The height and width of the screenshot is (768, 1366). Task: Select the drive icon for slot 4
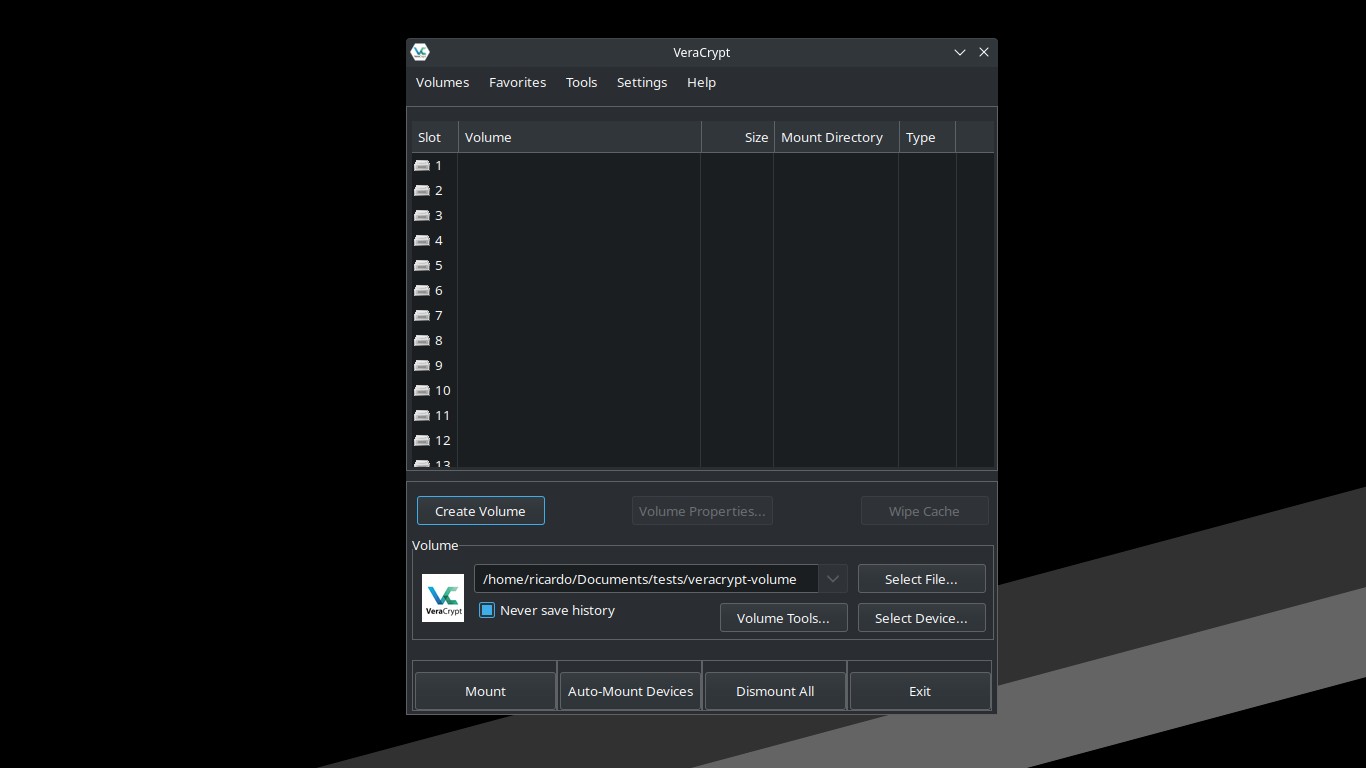422,240
